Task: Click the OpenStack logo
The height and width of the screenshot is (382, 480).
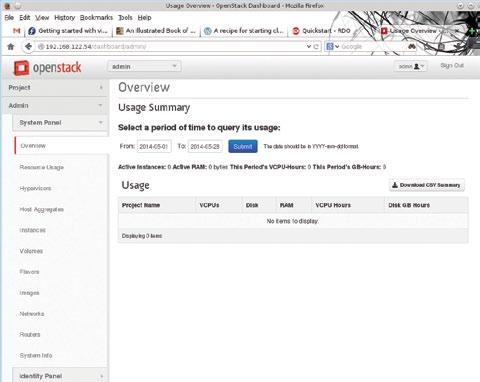Action: coord(48,68)
